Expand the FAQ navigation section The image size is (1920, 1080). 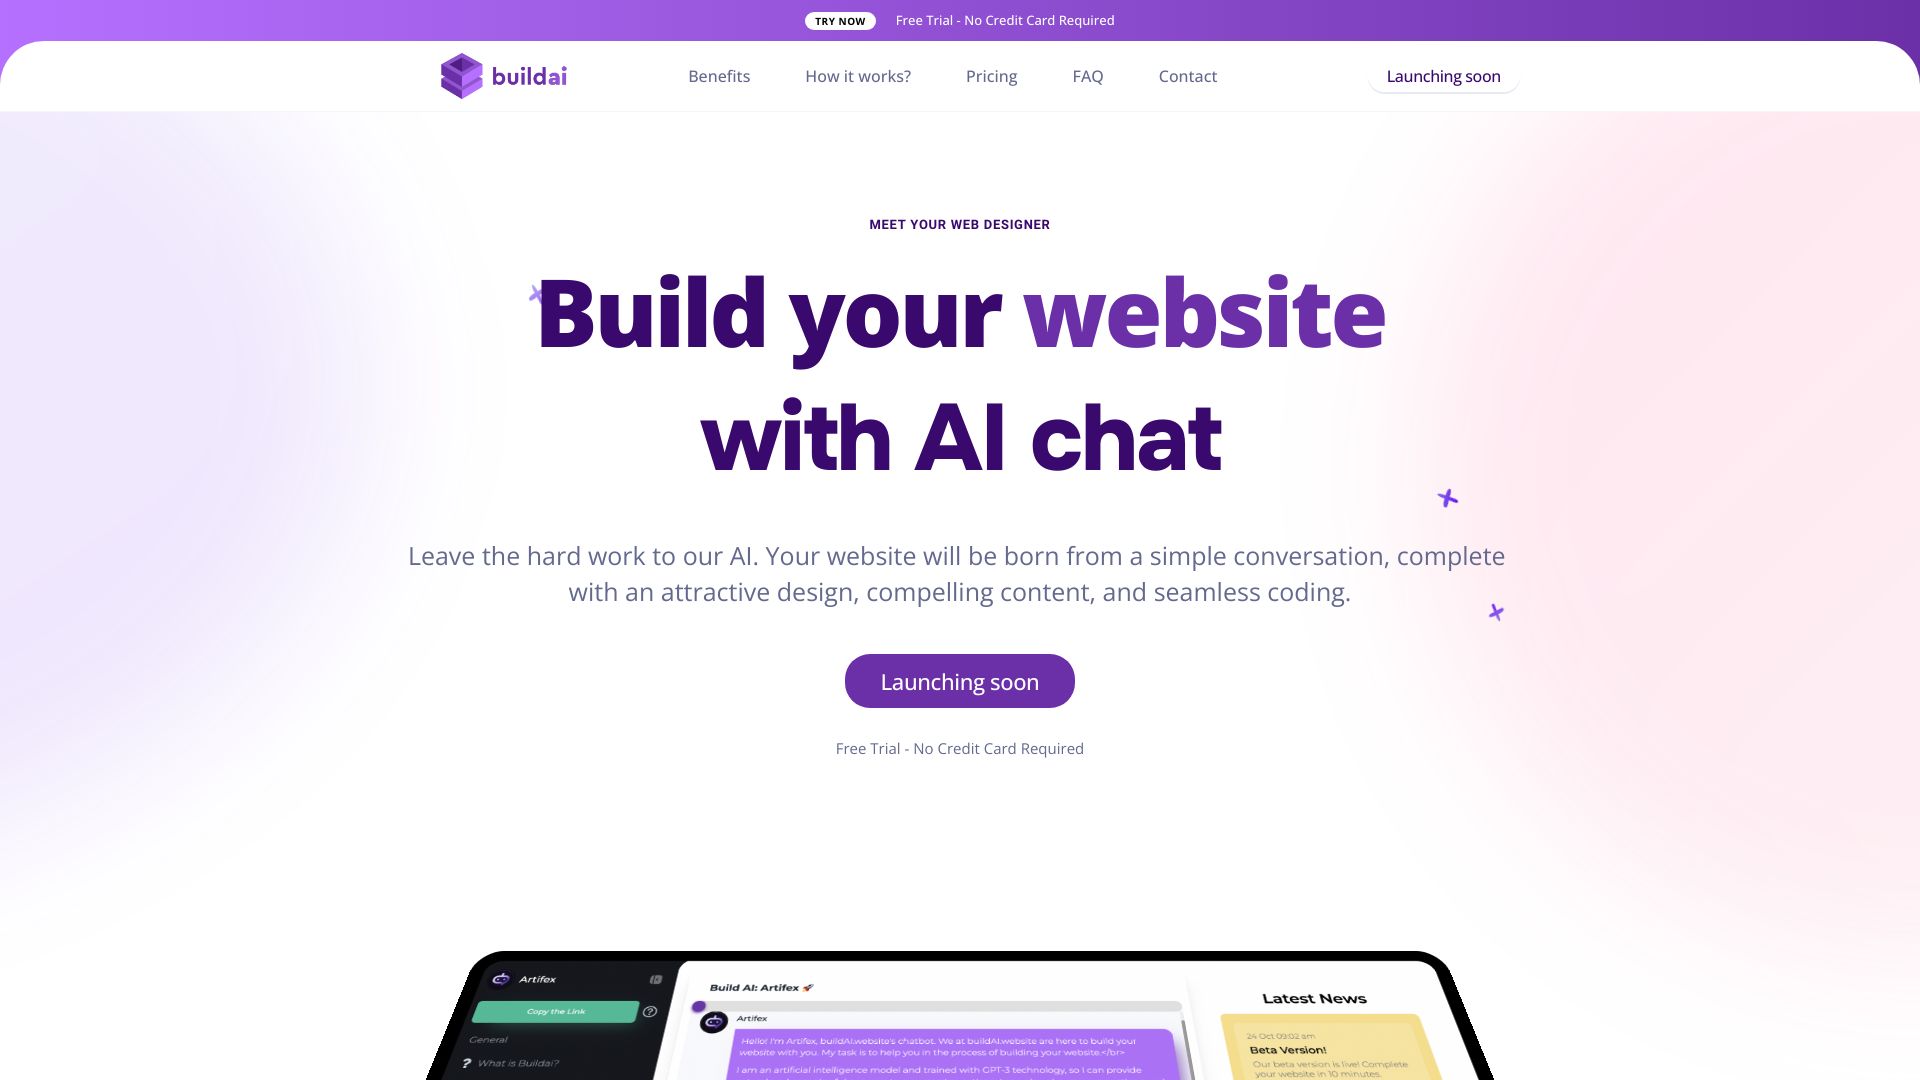[x=1088, y=75]
